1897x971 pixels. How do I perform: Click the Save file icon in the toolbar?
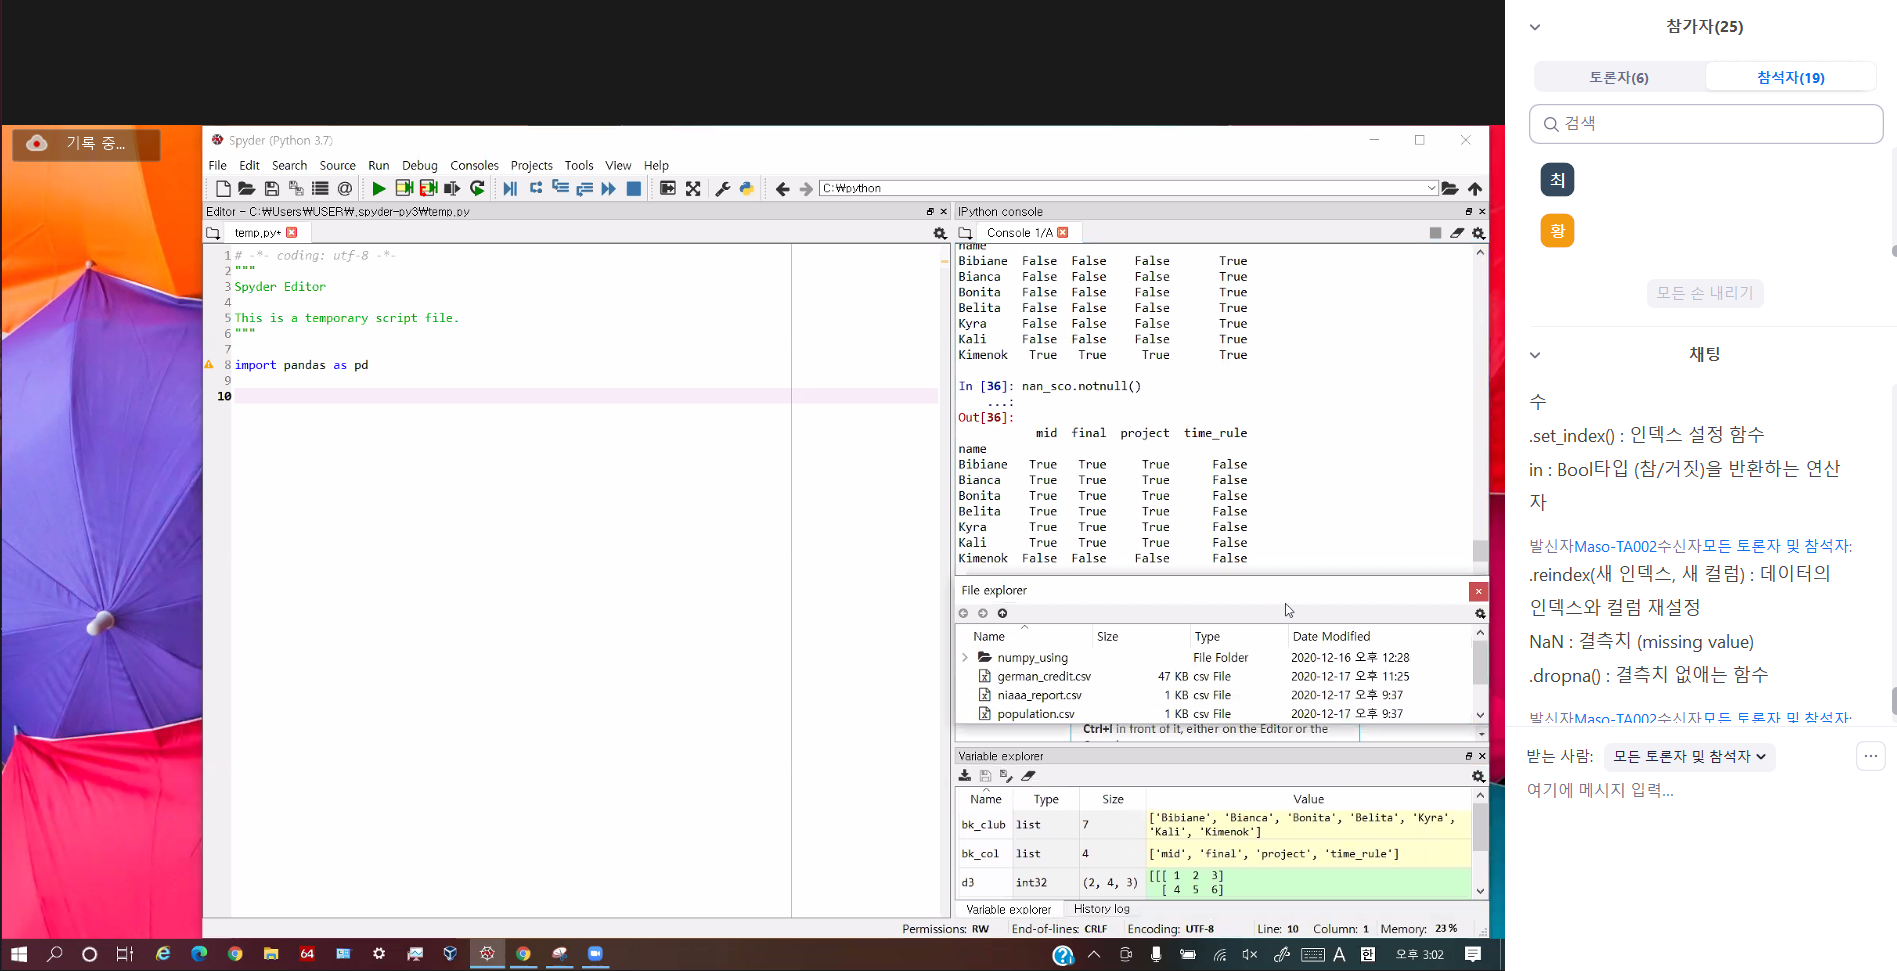point(271,188)
